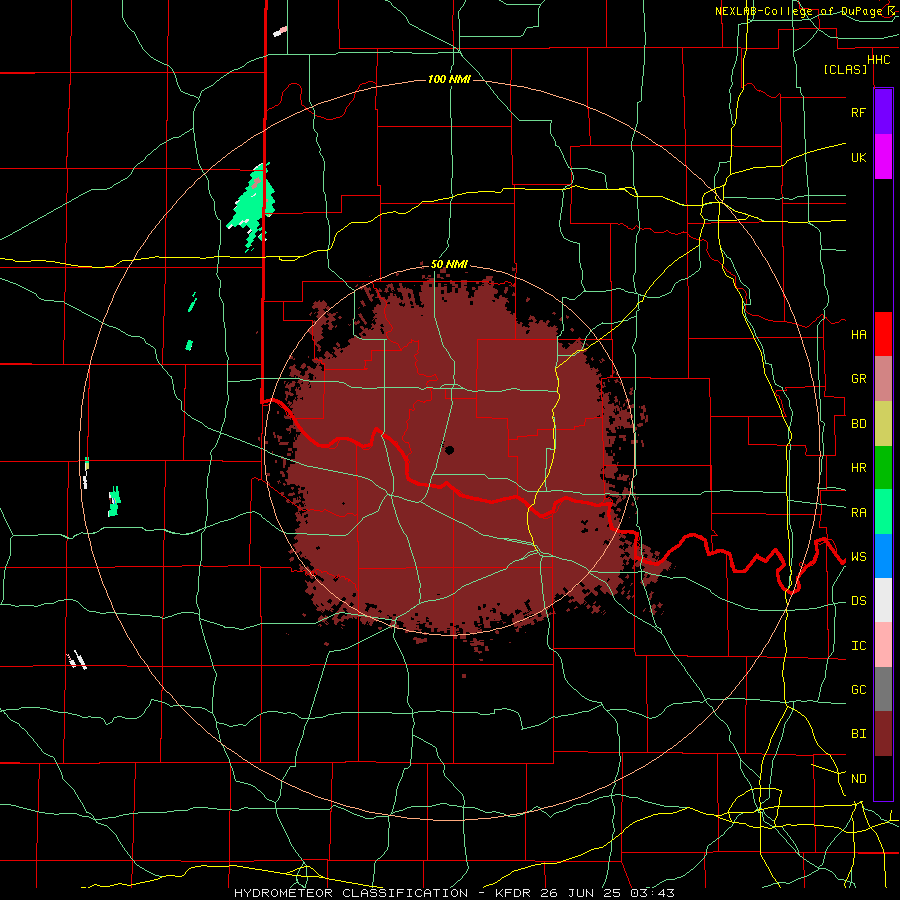Image resolution: width=900 pixels, height=900 pixels.
Task: Select the GR pink-brown legend swatch
Action: pyautogui.click(x=883, y=379)
